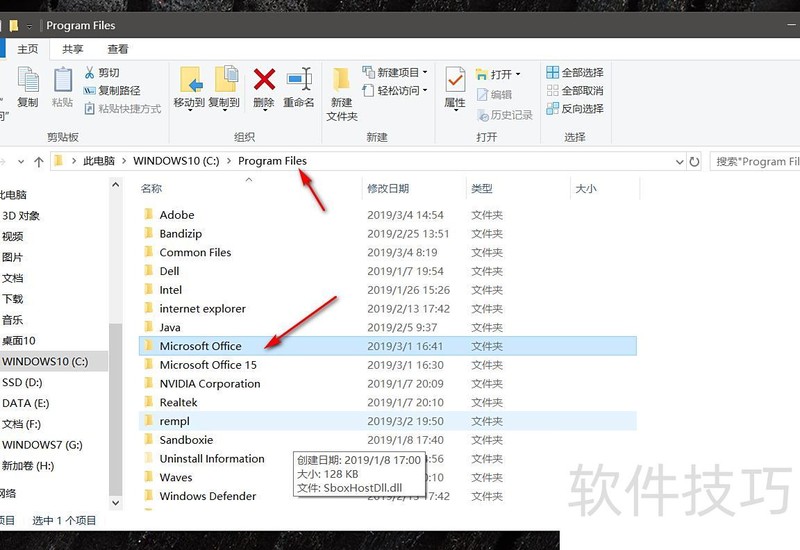Image resolution: width=800 pixels, height=550 pixels.
Task: Switch to the Share (共享) tab
Action: point(72,49)
